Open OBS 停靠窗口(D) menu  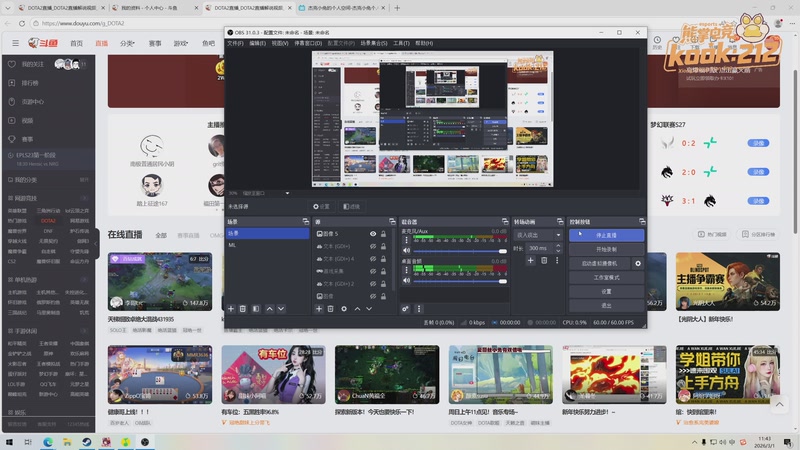(308, 43)
